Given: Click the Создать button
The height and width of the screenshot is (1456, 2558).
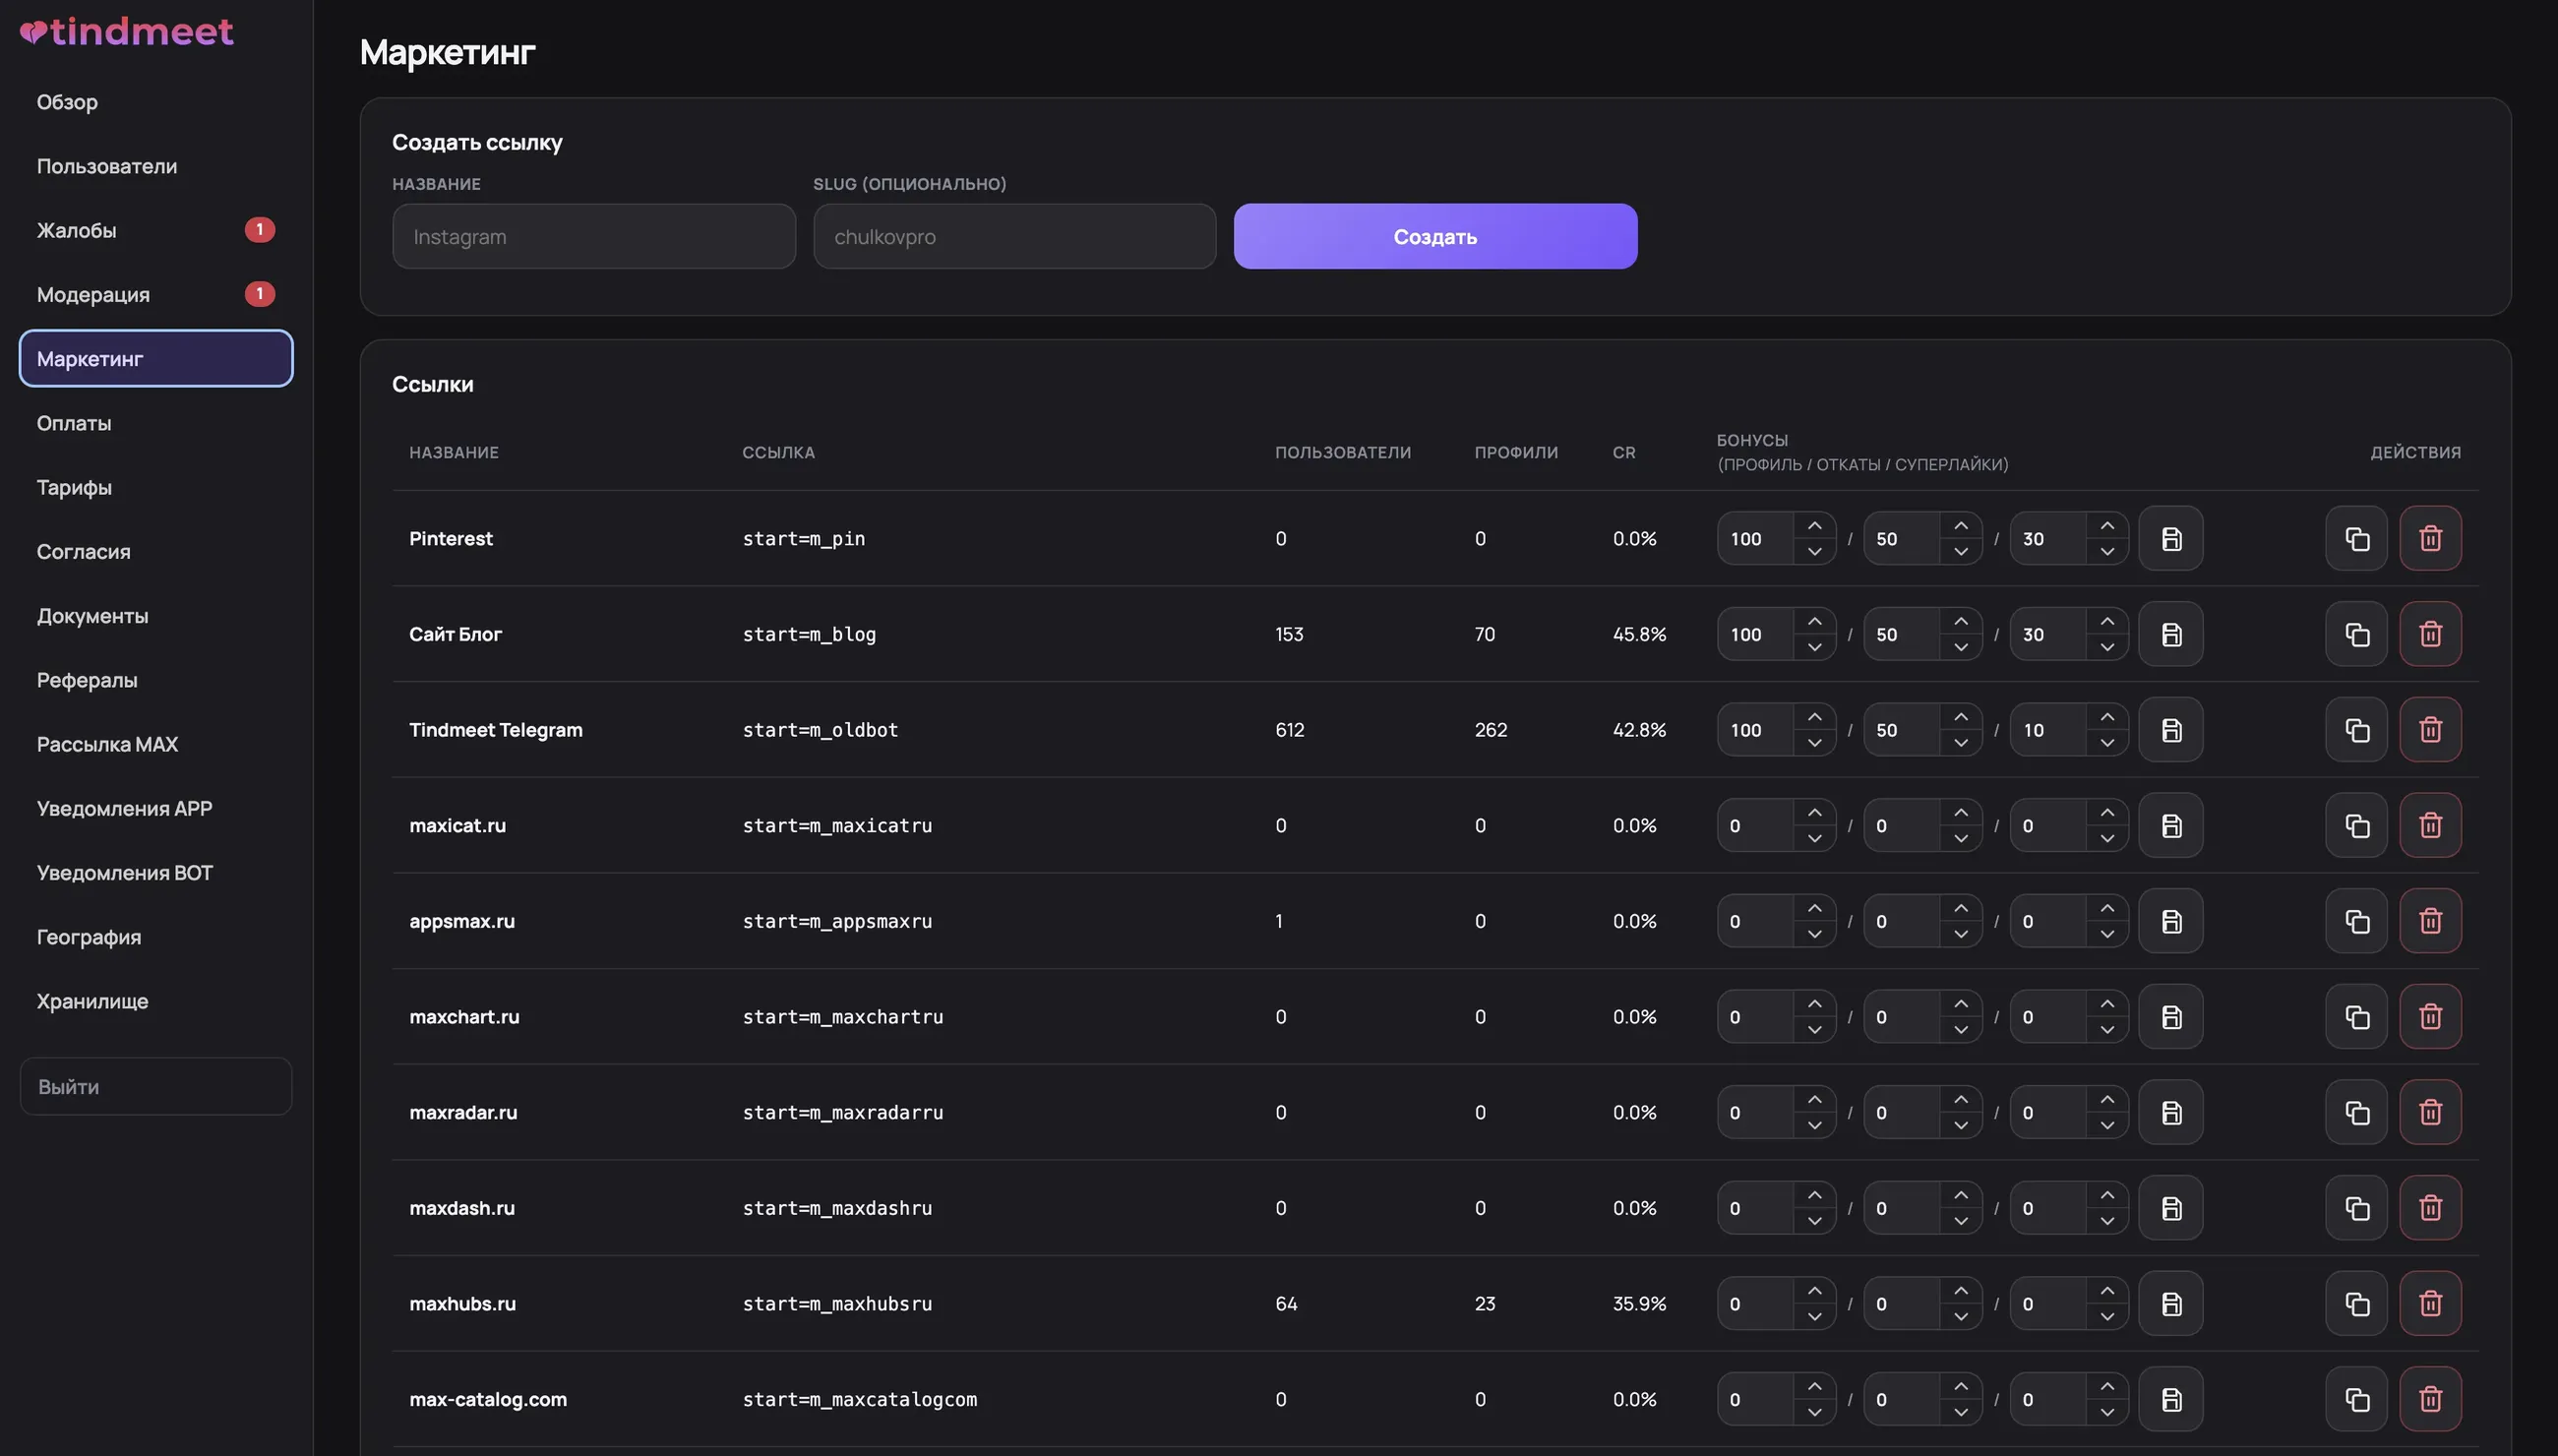Looking at the screenshot, I should [x=1435, y=236].
